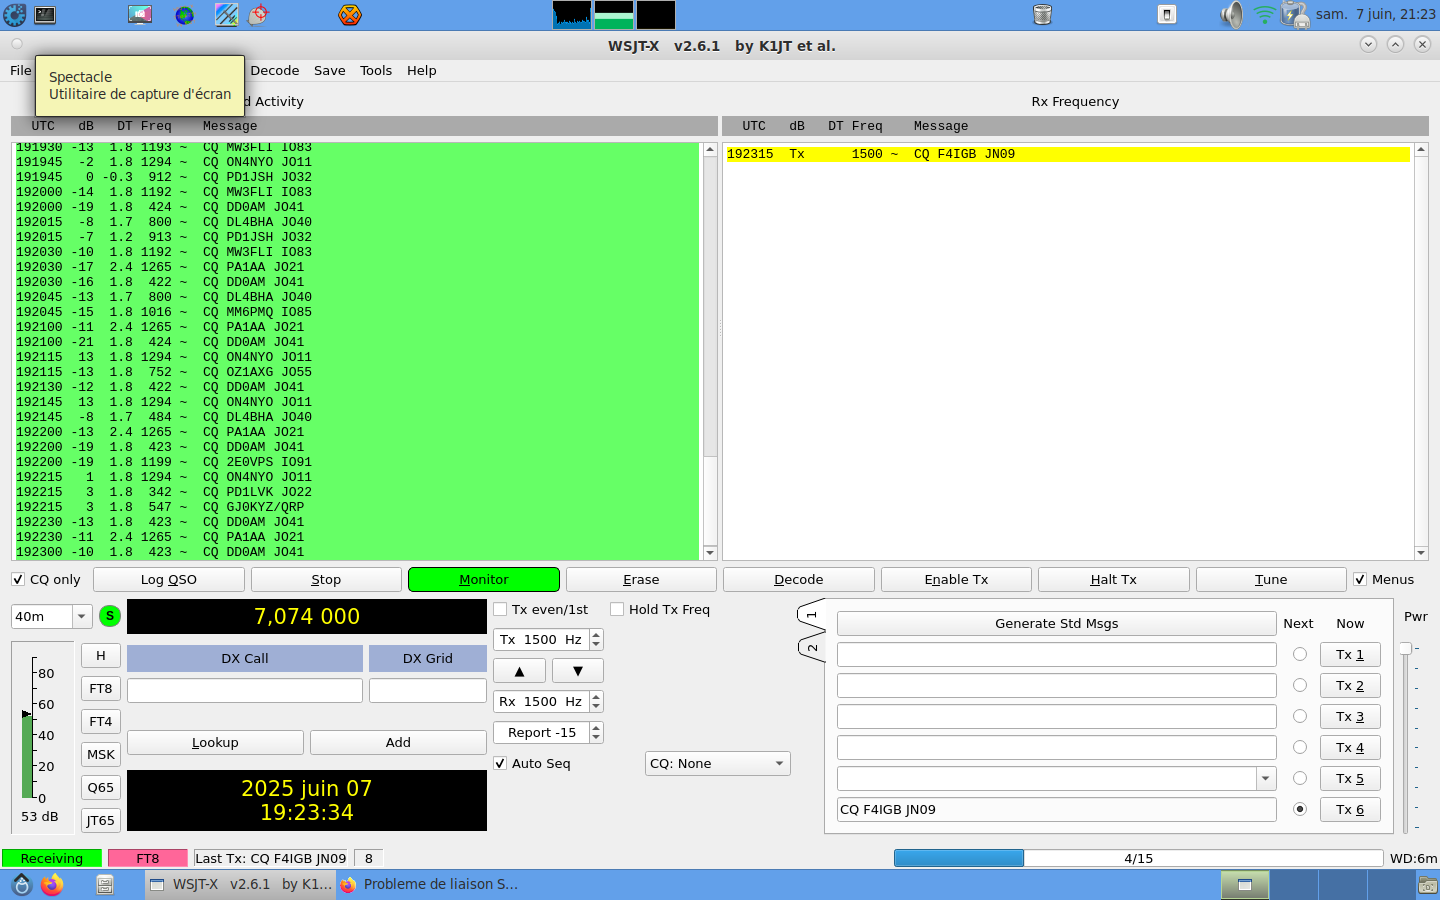1440x900 pixels.
Task: Click the orange round launcher icon
Action: (349, 15)
